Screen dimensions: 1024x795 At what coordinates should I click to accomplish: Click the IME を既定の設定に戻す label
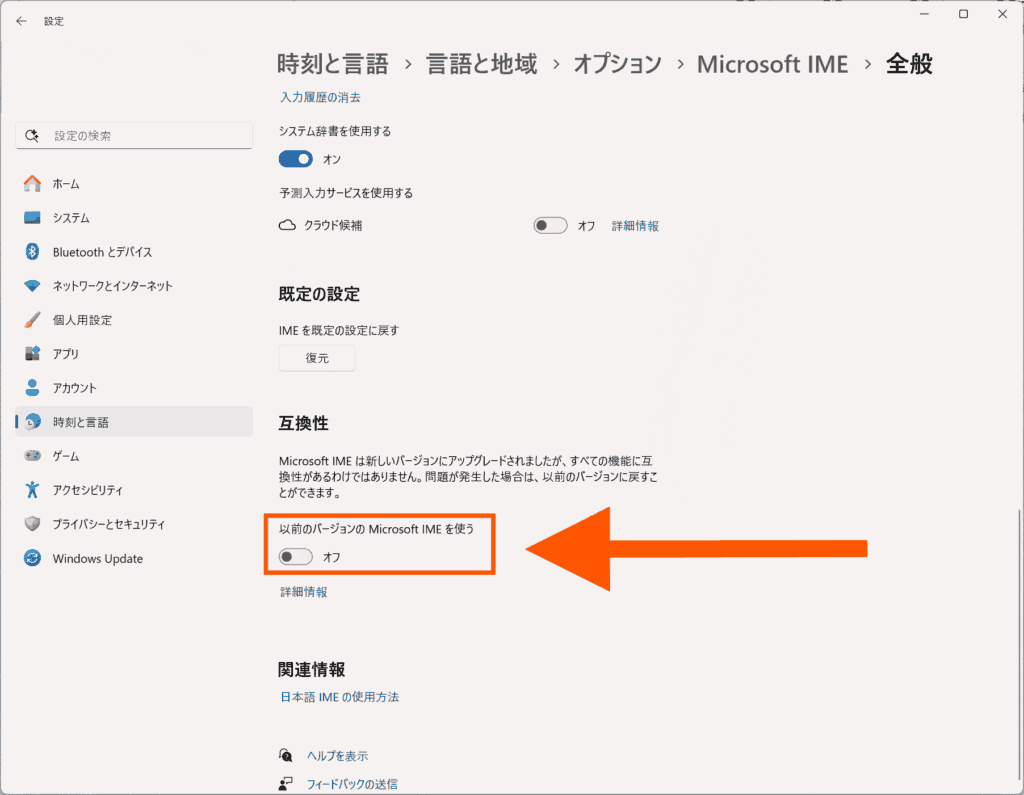[x=339, y=330]
